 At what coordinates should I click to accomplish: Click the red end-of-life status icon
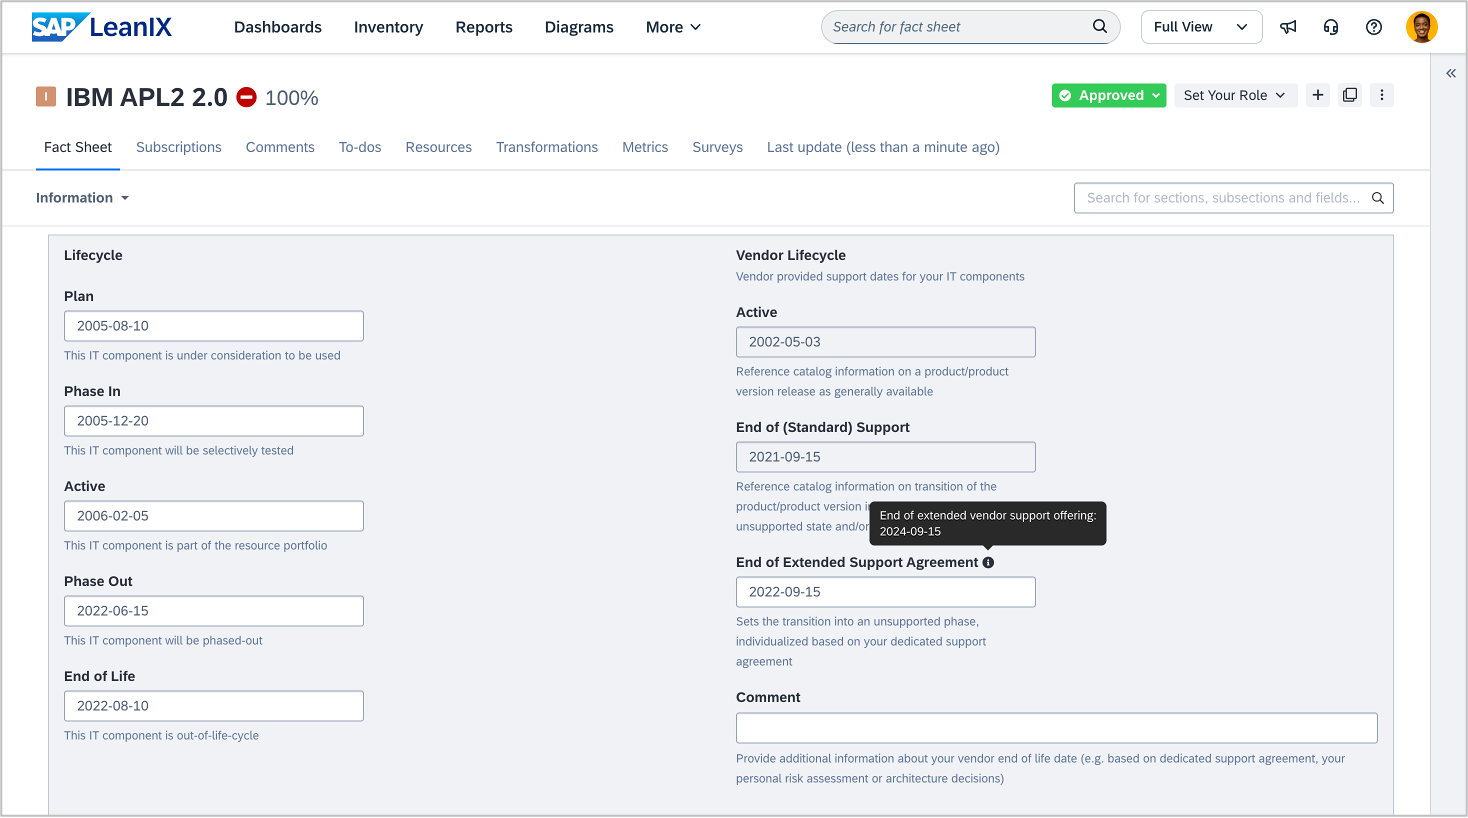coord(246,97)
